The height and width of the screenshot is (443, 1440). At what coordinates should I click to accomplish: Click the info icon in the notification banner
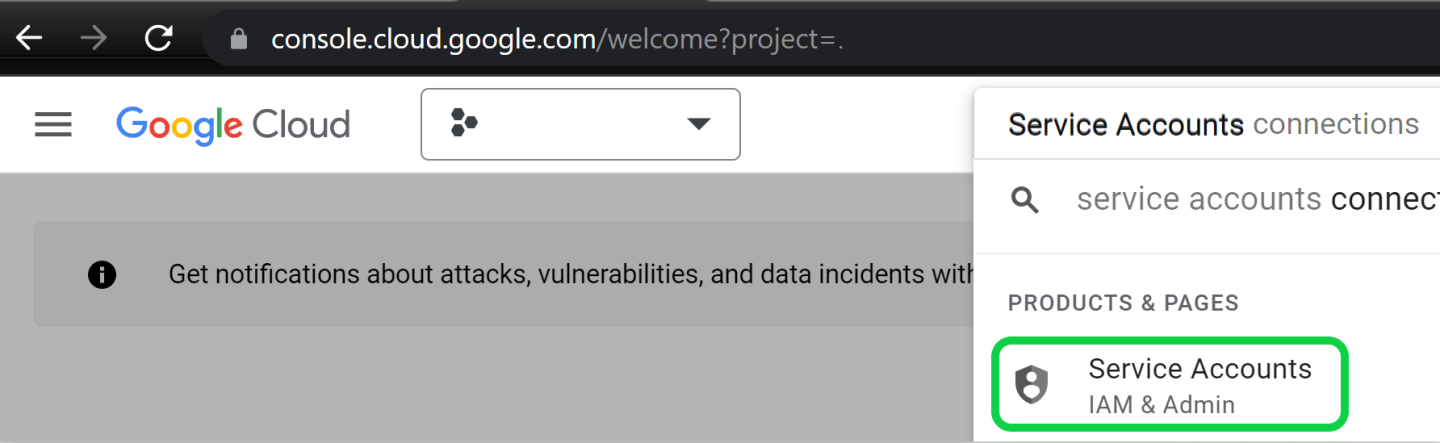(102, 274)
